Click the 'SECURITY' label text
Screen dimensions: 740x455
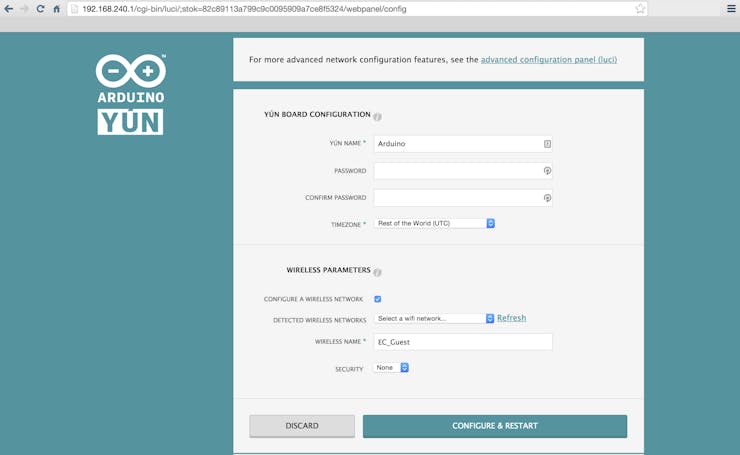coord(349,369)
